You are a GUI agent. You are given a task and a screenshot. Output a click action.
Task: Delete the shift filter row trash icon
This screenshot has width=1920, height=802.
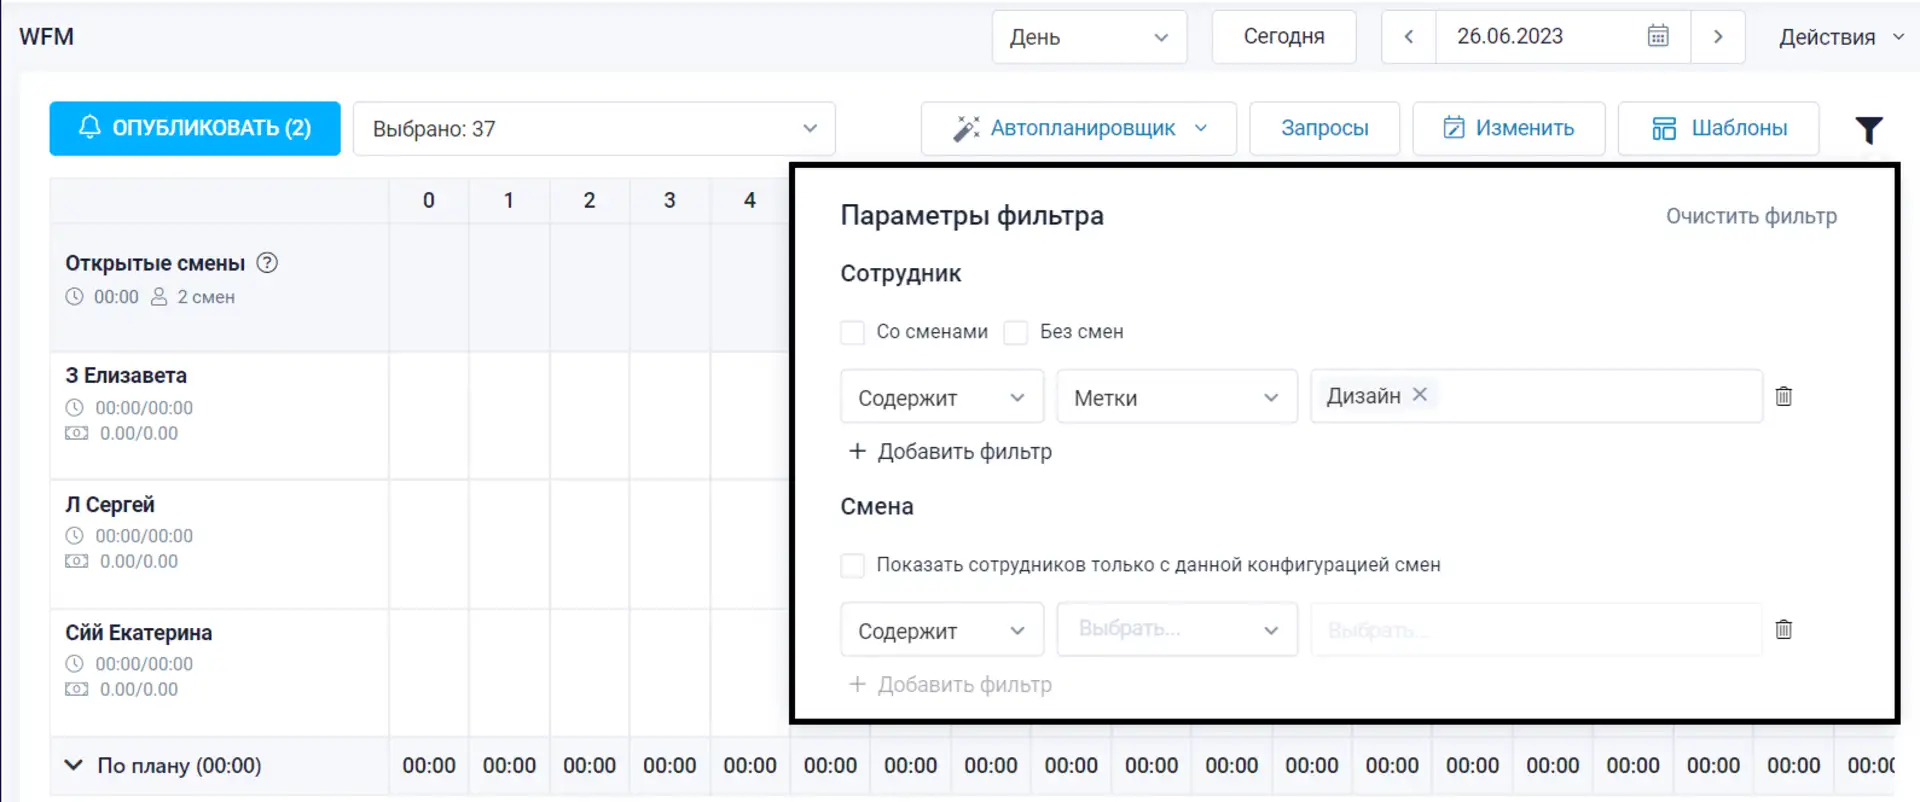click(x=1784, y=629)
